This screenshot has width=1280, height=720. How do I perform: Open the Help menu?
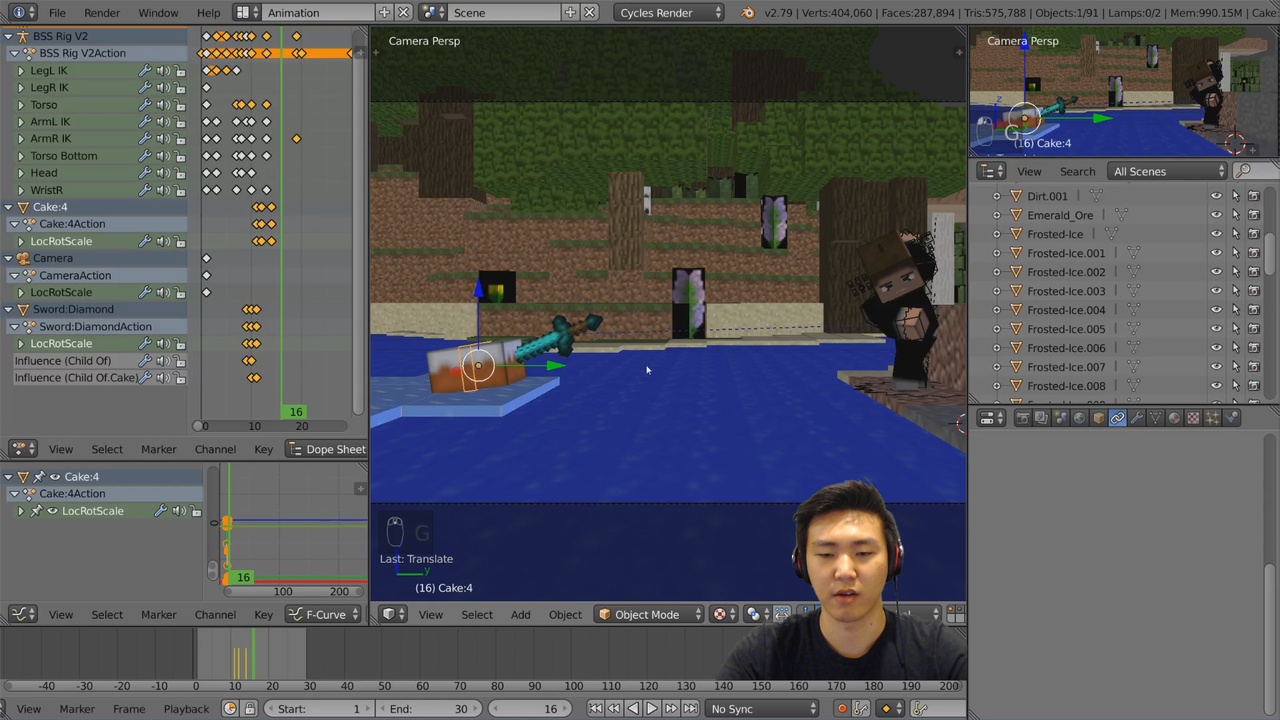[x=209, y=13]
